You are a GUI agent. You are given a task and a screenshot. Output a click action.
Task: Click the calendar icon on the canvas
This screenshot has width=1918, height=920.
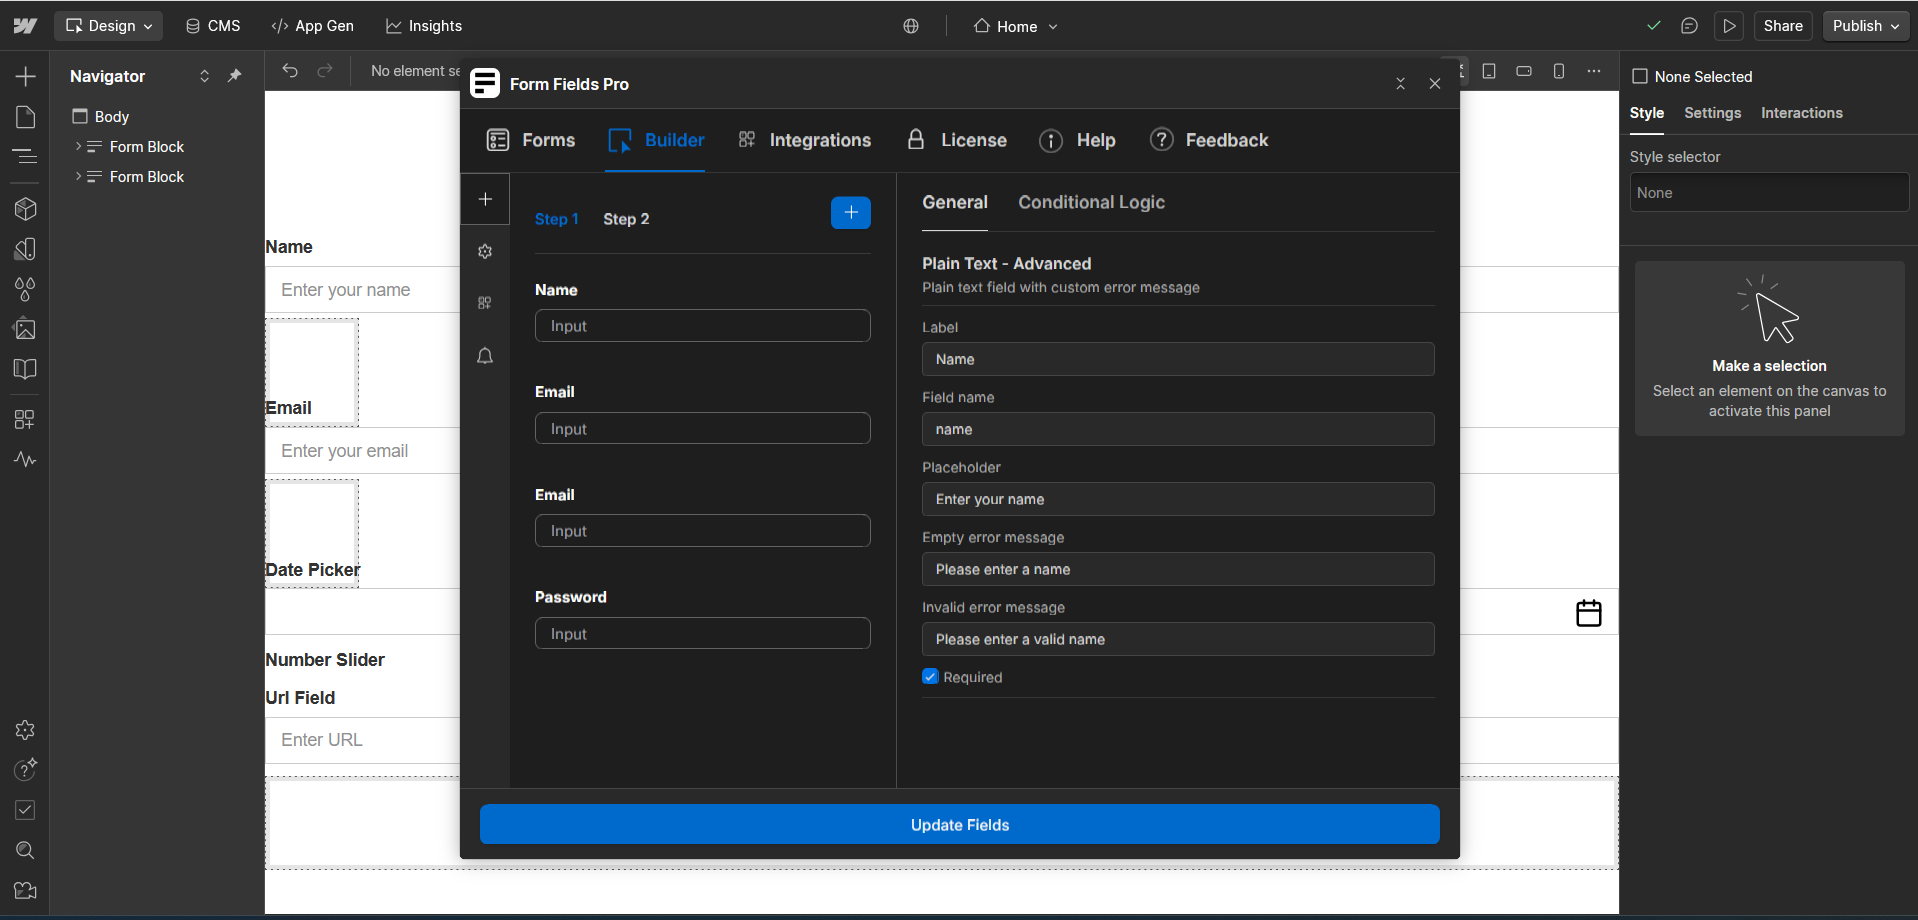pyautogui.click(x=1588, y=613)
